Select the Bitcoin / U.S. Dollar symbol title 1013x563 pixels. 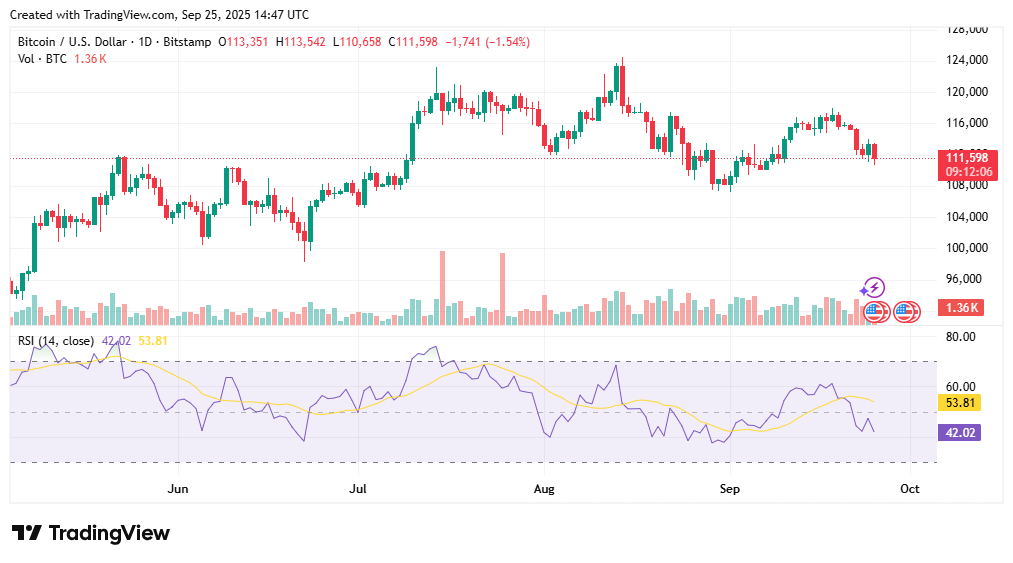(x=72, y=42)
